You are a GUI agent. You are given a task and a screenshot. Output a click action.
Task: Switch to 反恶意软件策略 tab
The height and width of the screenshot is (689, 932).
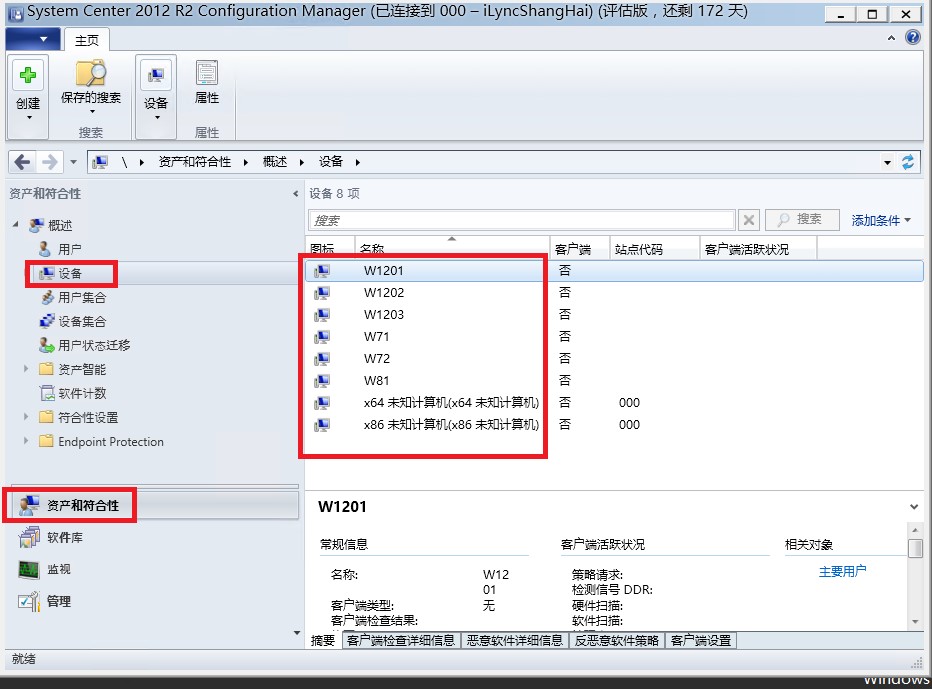click(616, 640)
